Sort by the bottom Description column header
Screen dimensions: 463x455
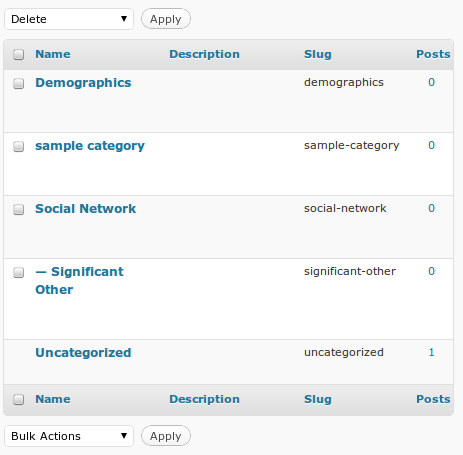pyautogui.click(x=204, y=399)
